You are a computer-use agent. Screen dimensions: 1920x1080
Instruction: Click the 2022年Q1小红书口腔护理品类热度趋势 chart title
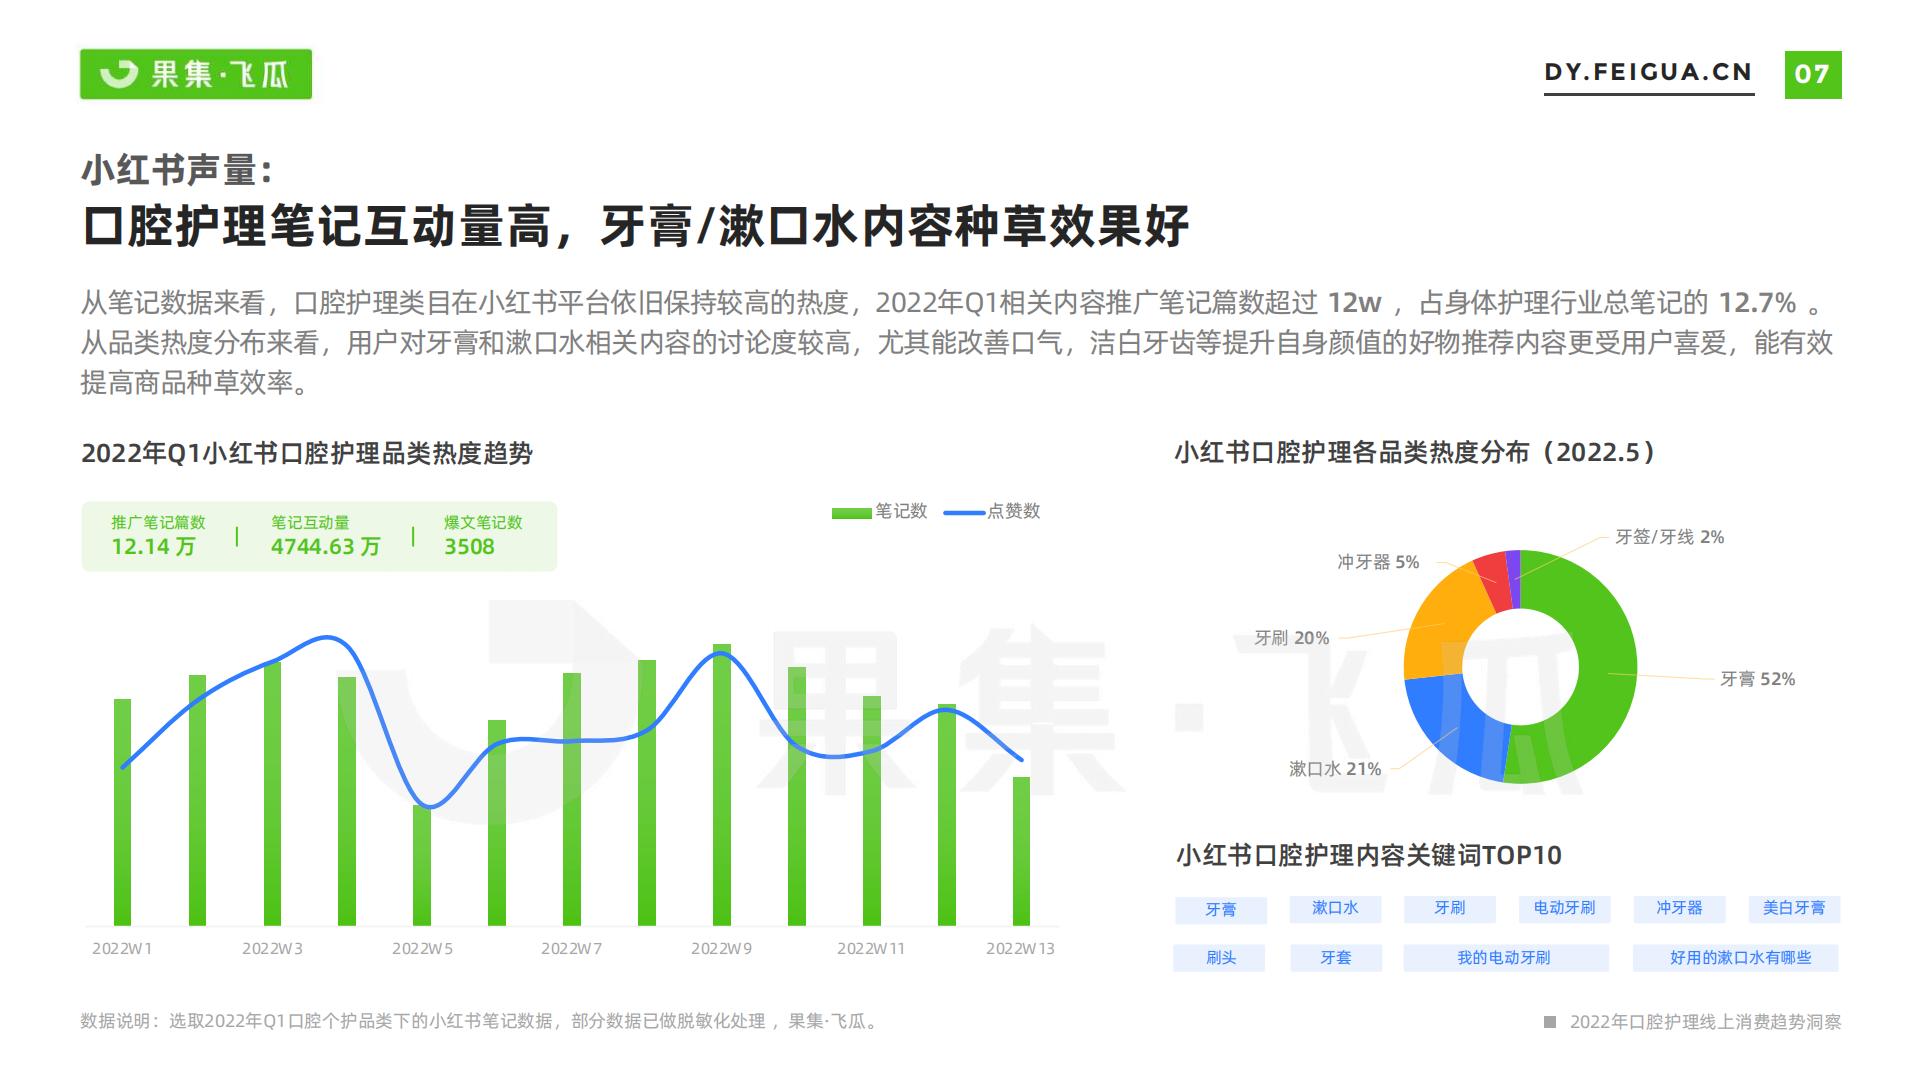point(307,453)
